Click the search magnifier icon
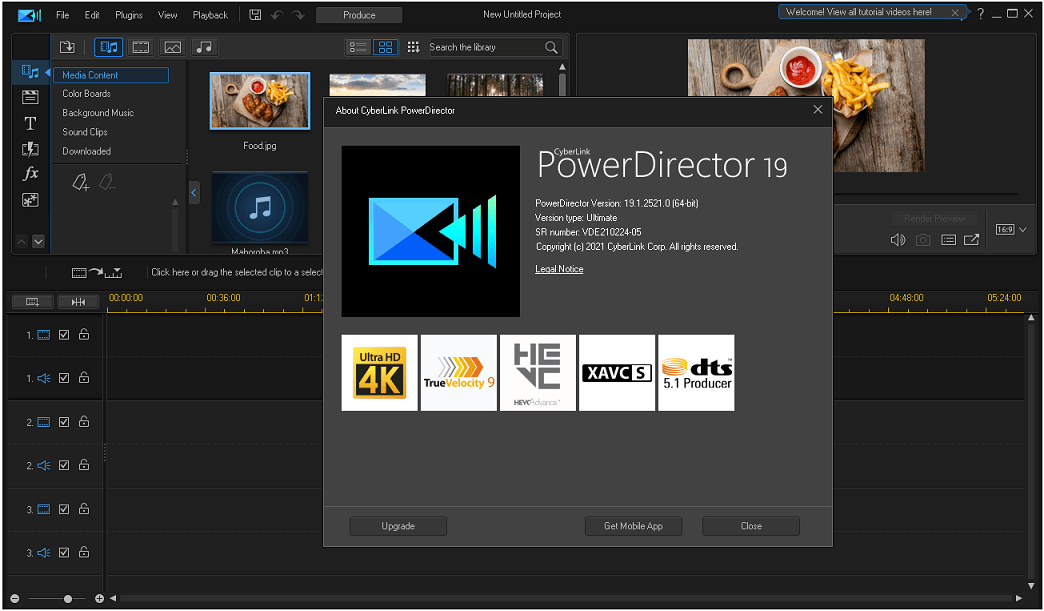Viewport: 1044px width, 611px height. pyautogui.click(x=551, y=47)
